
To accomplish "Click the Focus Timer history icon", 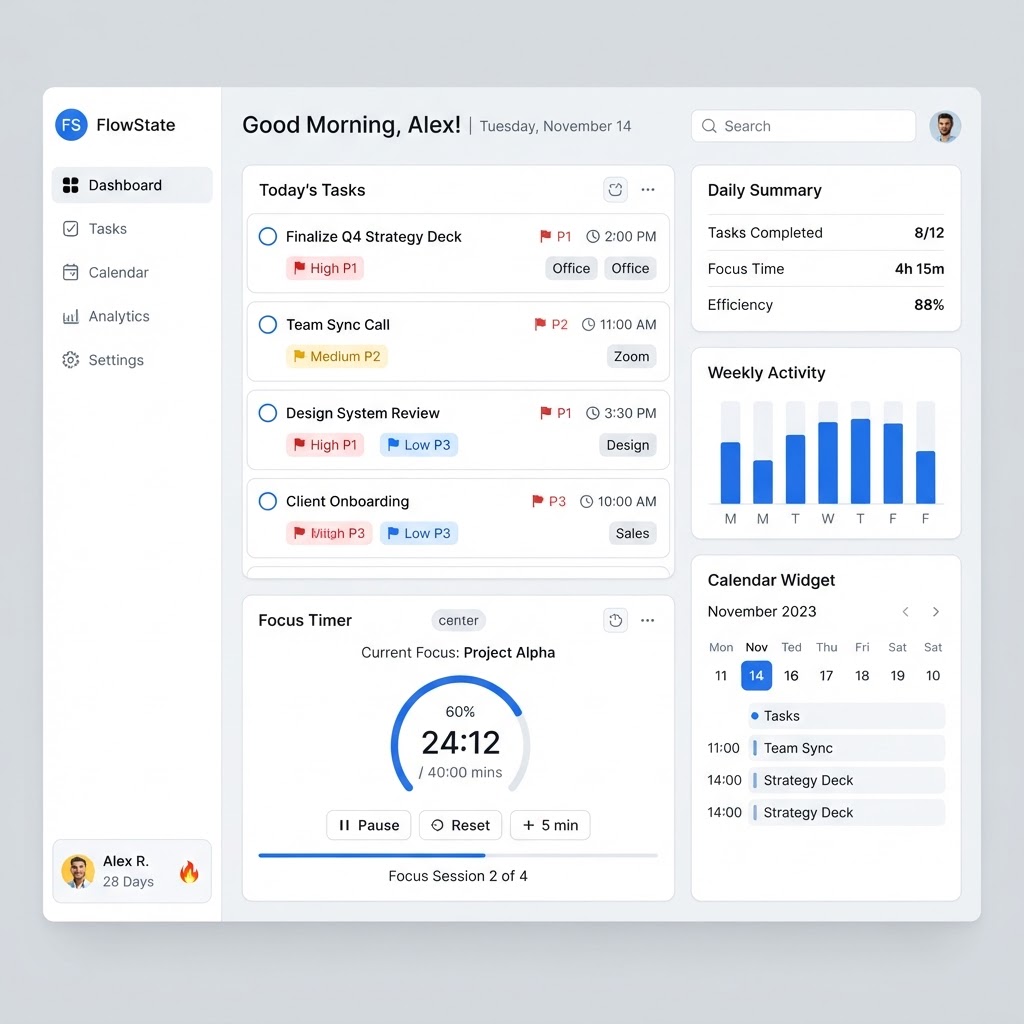I will 615,620.
